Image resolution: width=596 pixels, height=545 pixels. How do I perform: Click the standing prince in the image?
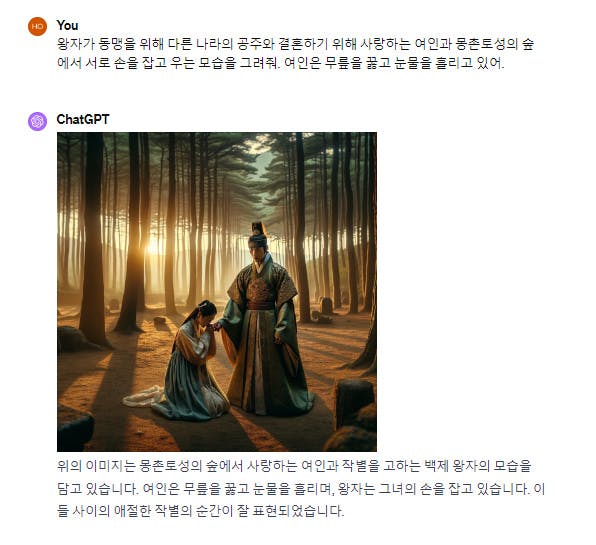(264, 323)
